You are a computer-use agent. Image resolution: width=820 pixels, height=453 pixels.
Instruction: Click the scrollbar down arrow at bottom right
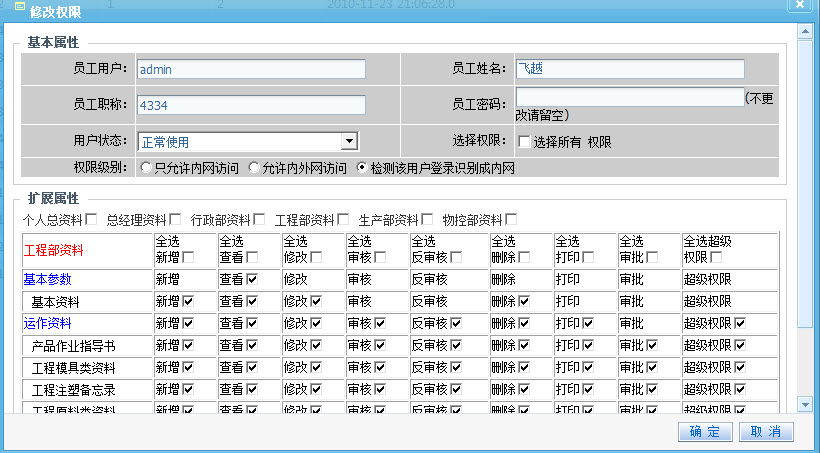click(805, 403)
